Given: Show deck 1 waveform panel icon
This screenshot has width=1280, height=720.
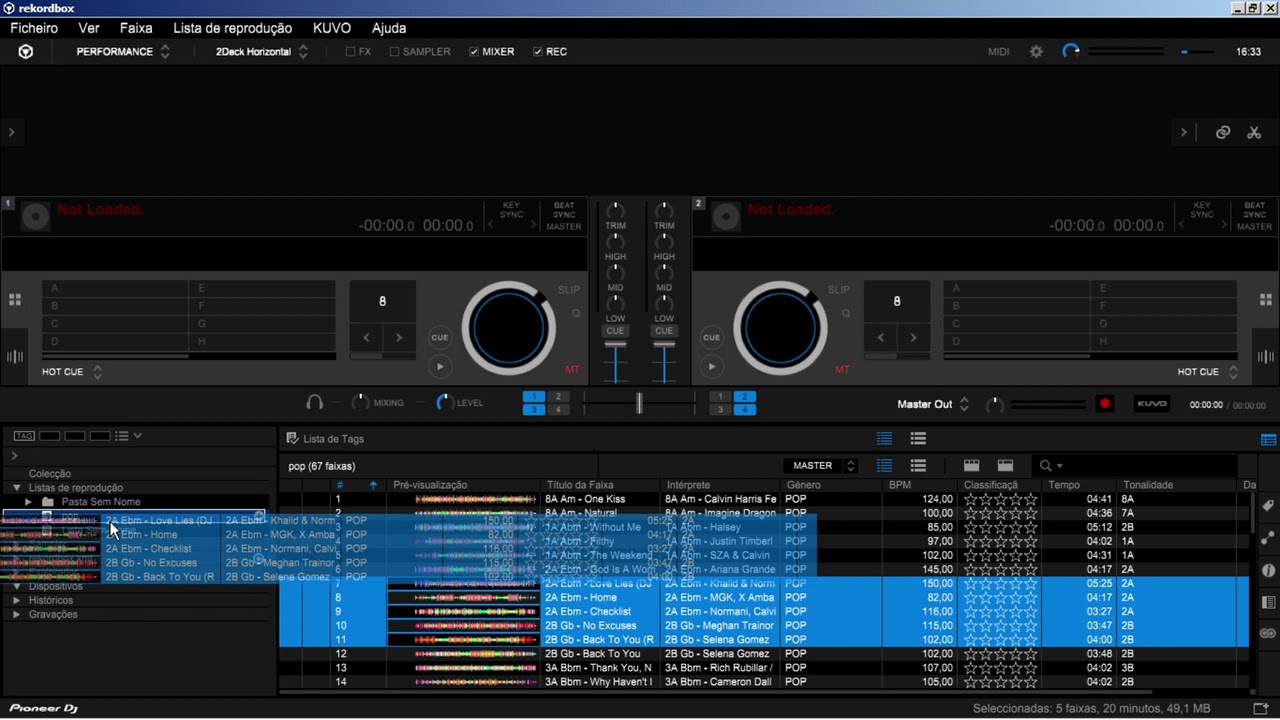Looking at the screenshot, I should [x=15, y=356].
